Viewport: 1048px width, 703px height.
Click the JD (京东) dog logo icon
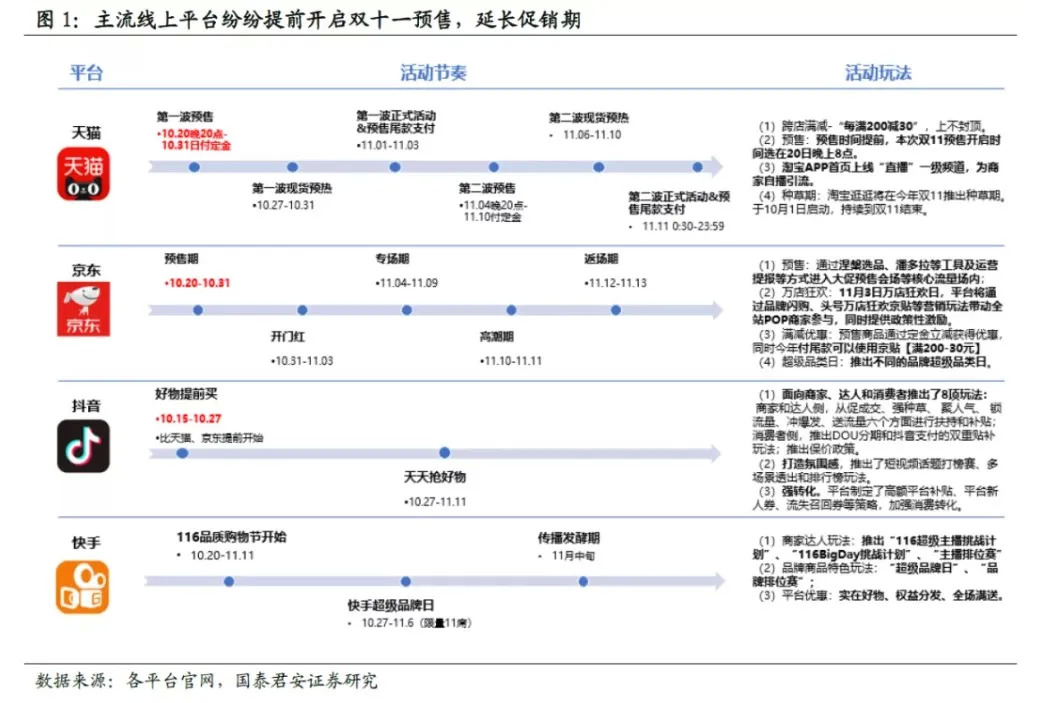[x=84, y=309]
